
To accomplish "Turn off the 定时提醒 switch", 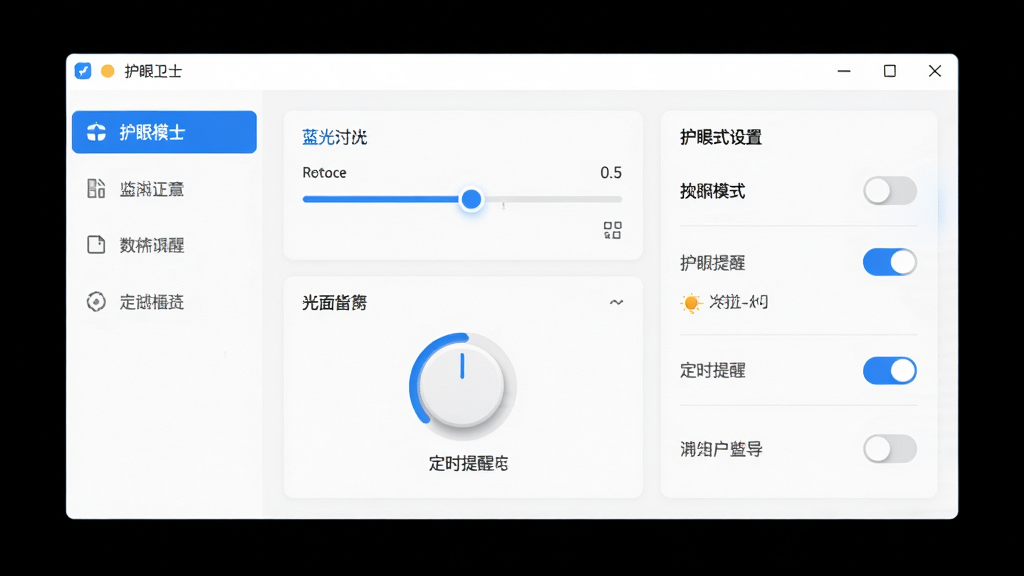I will pyautogui.click(x=889, y=370).
